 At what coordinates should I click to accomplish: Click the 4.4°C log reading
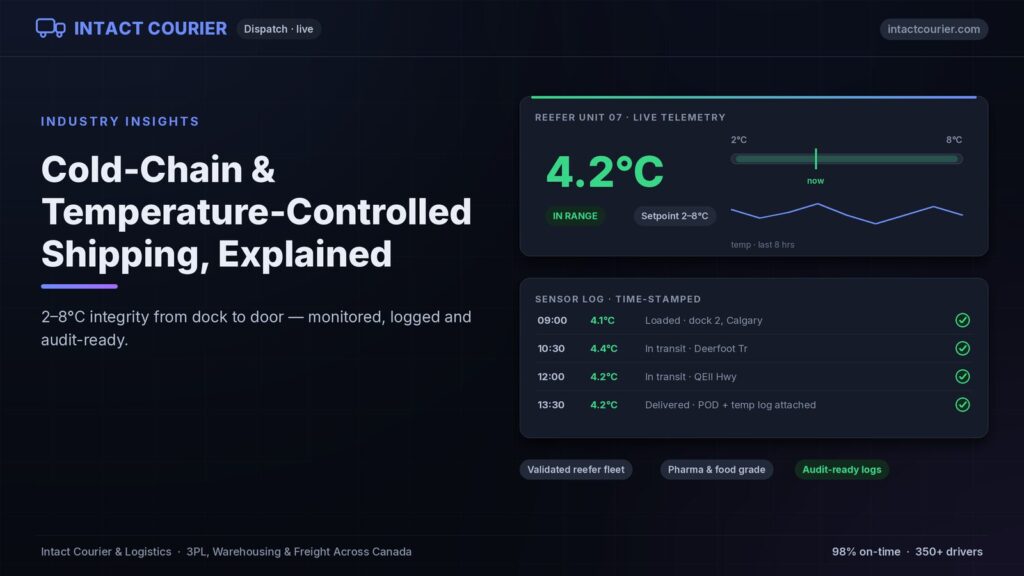pyautogui.click(x=603, y=348)
